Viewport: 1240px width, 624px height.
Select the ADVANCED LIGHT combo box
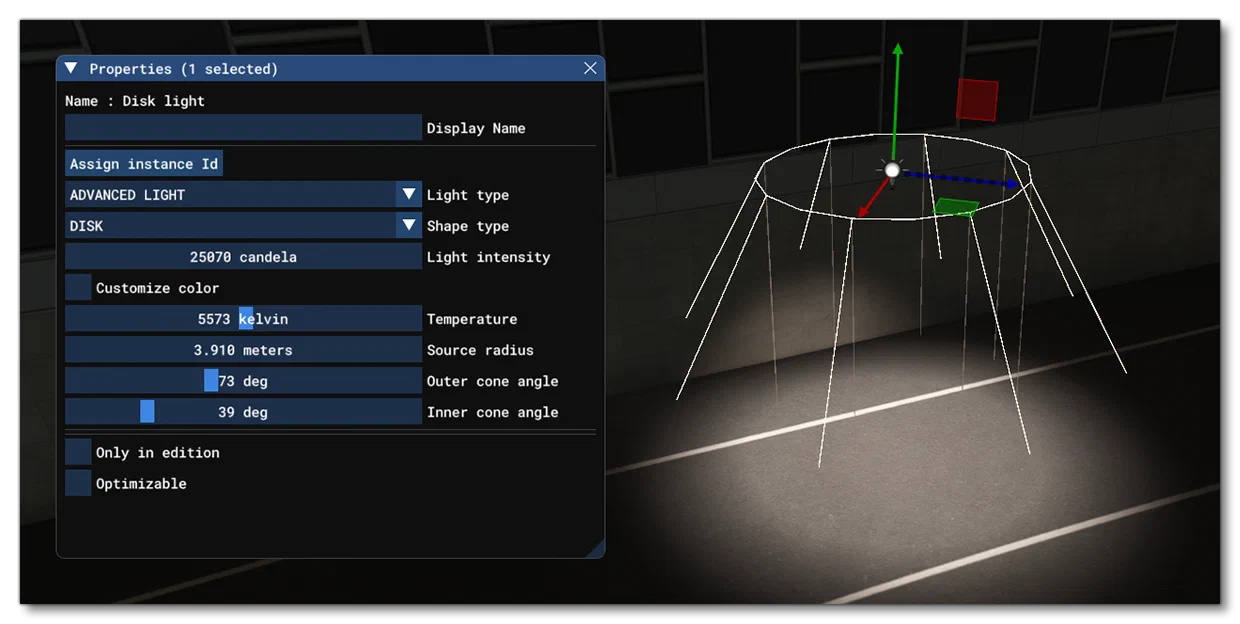243,195
